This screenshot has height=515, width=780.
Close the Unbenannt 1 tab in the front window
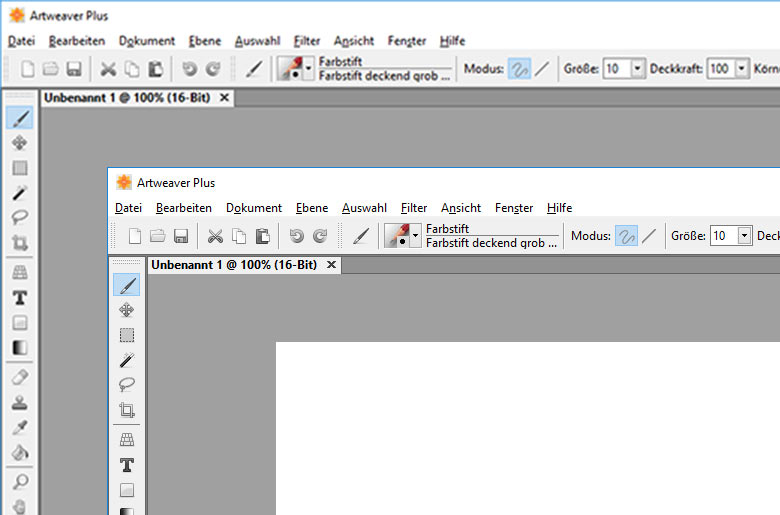click(331, 265)
